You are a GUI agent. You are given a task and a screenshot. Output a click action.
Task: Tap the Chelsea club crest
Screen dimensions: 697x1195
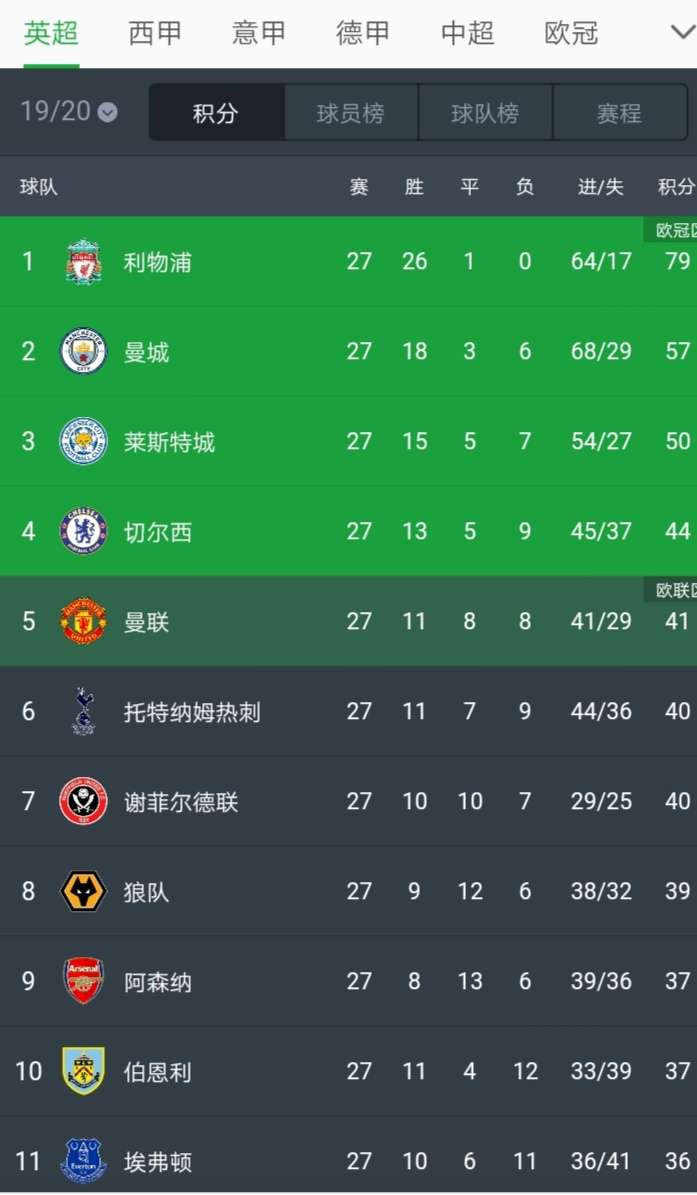pos(83,531)
